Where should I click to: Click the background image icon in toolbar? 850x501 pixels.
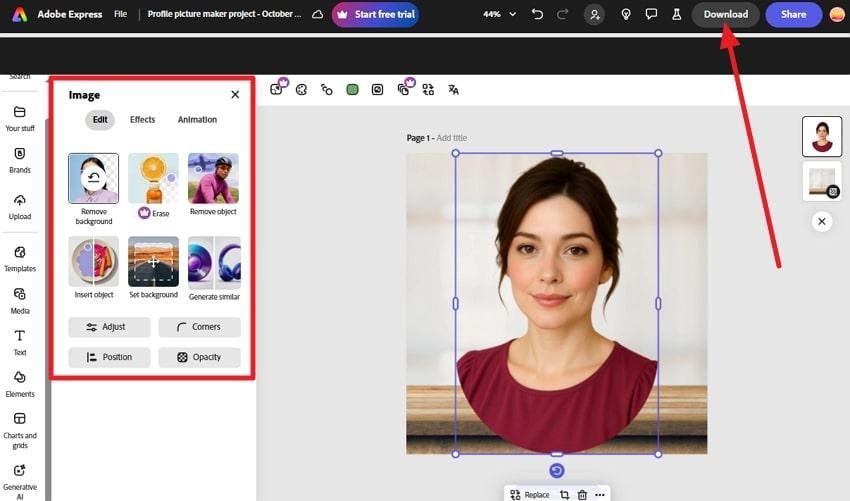(x=377, y=89)
